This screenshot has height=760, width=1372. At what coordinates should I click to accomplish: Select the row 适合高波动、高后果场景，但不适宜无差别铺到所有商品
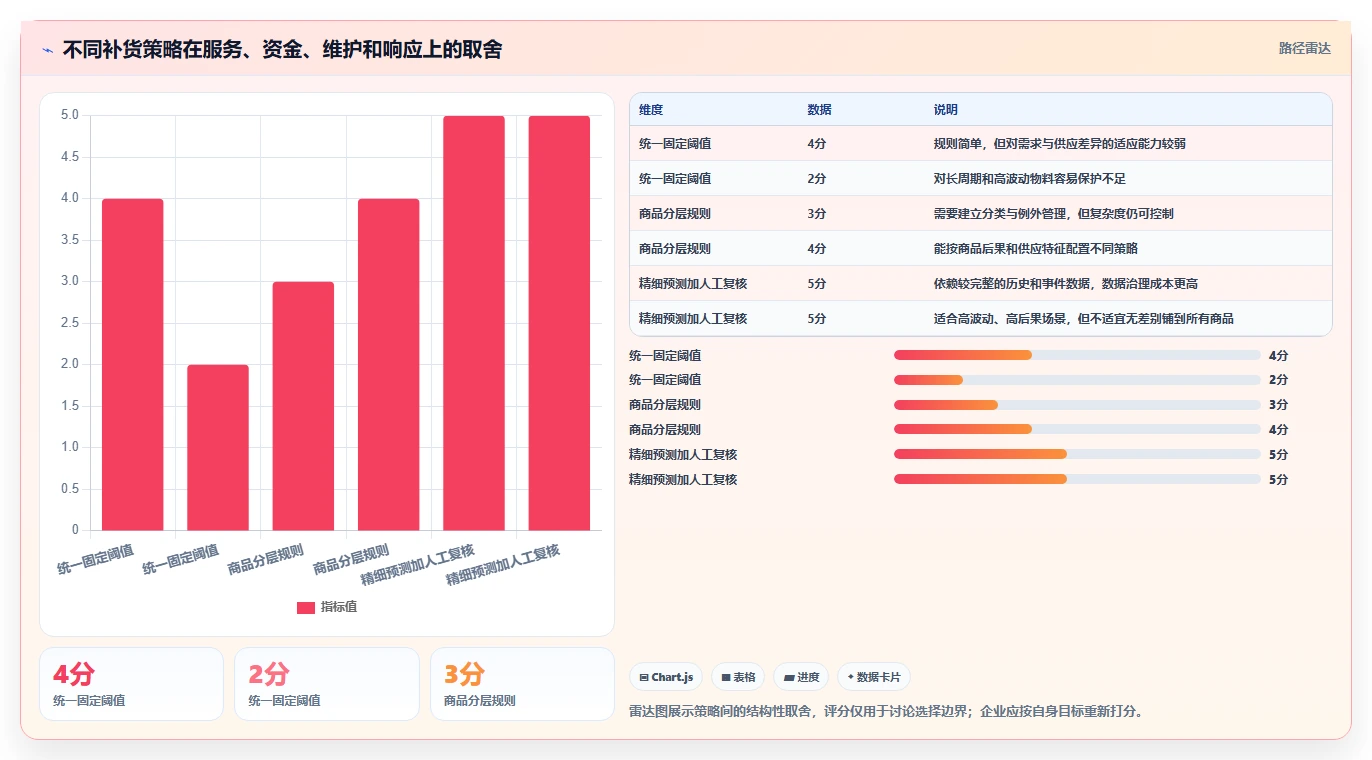980,319
